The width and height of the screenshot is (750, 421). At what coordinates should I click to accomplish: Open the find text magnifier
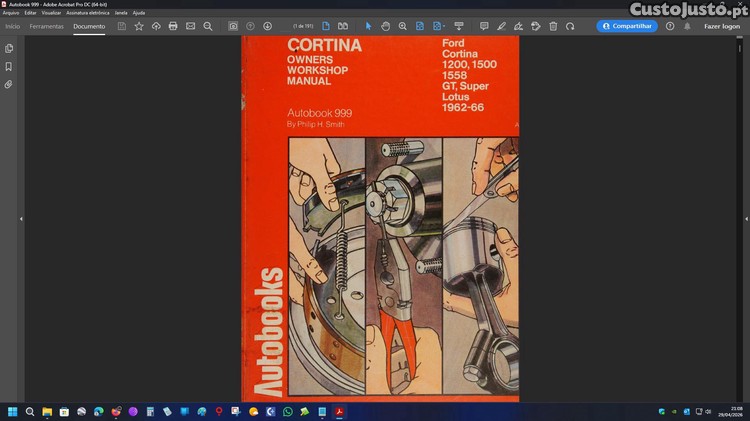tap(207, 26)
